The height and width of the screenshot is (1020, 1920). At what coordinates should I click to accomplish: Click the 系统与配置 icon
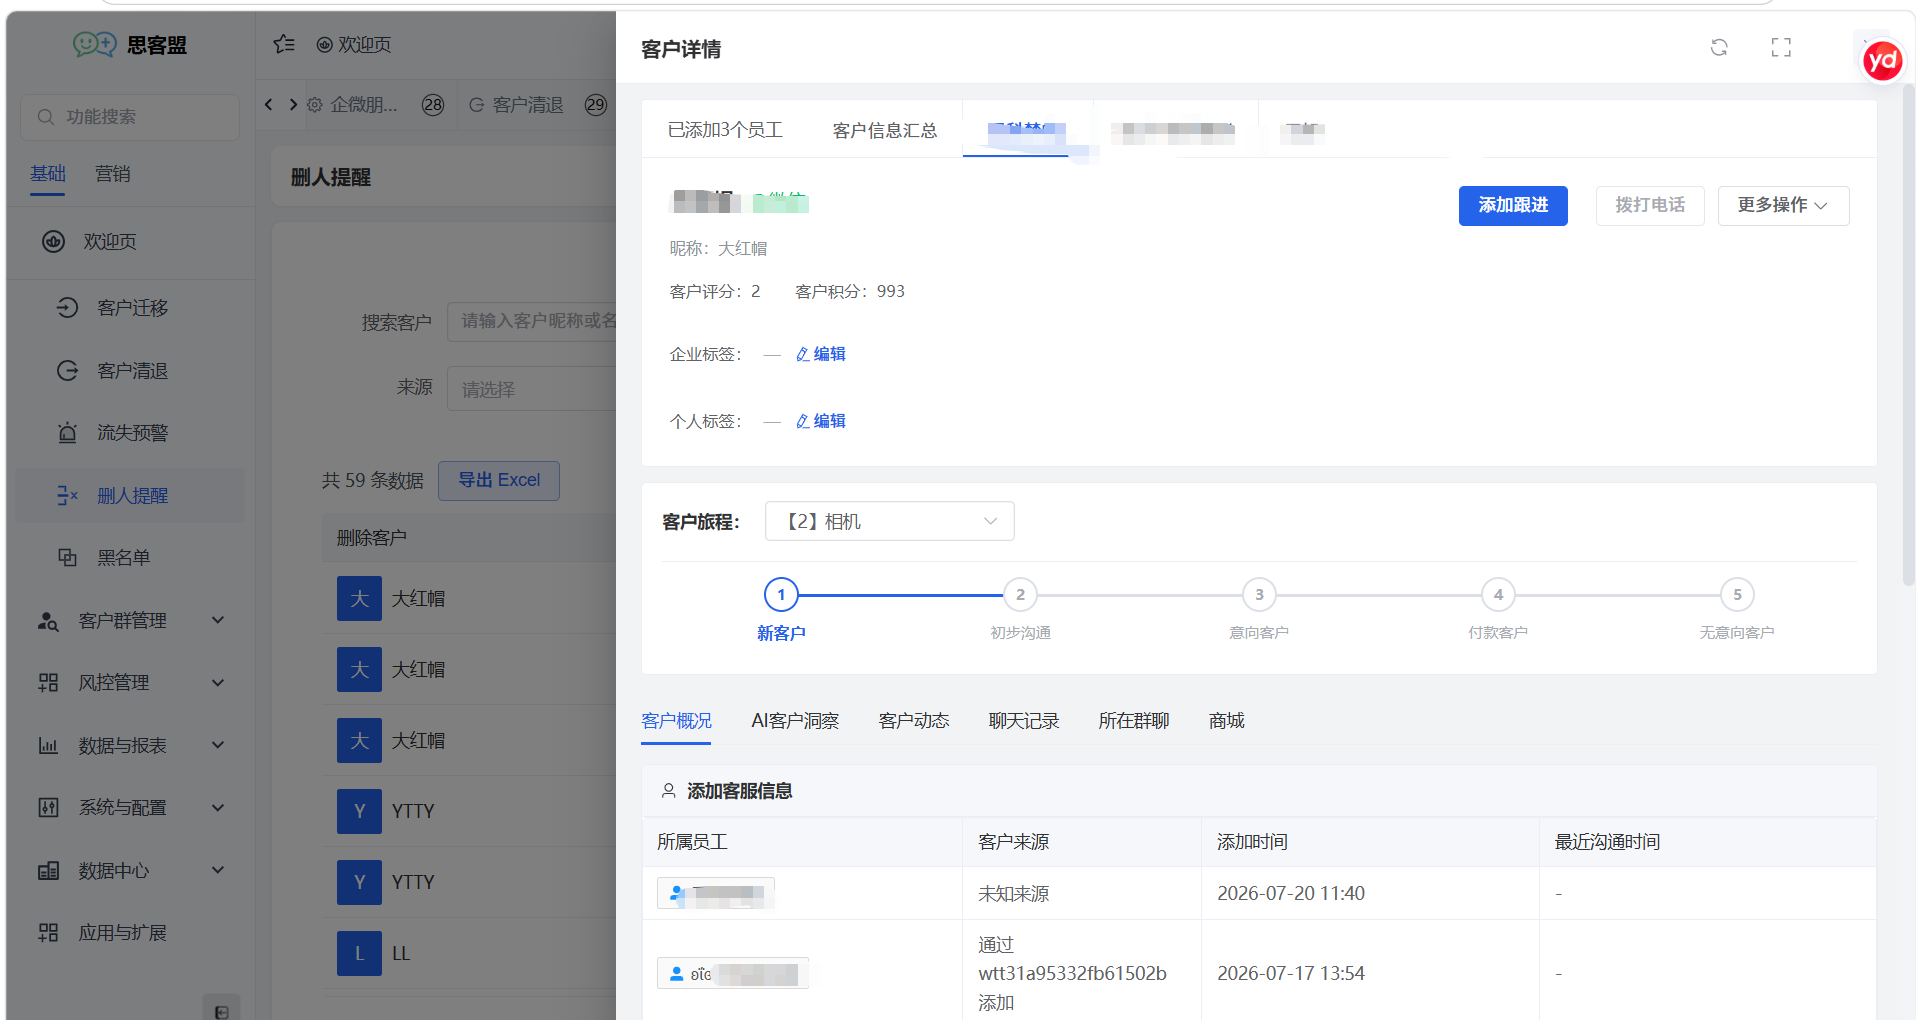point(48,807)
